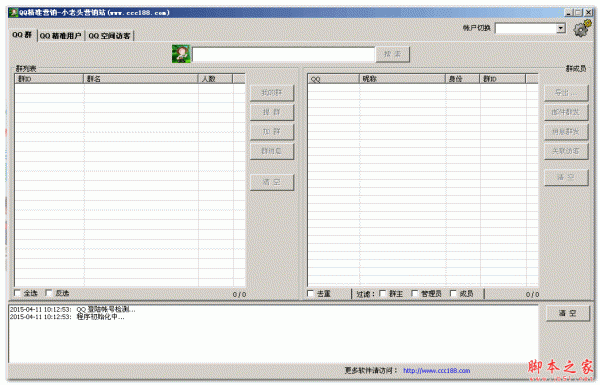Enable the 群主 filter checkbox
The image size is (600, 385).
[382, 294]
